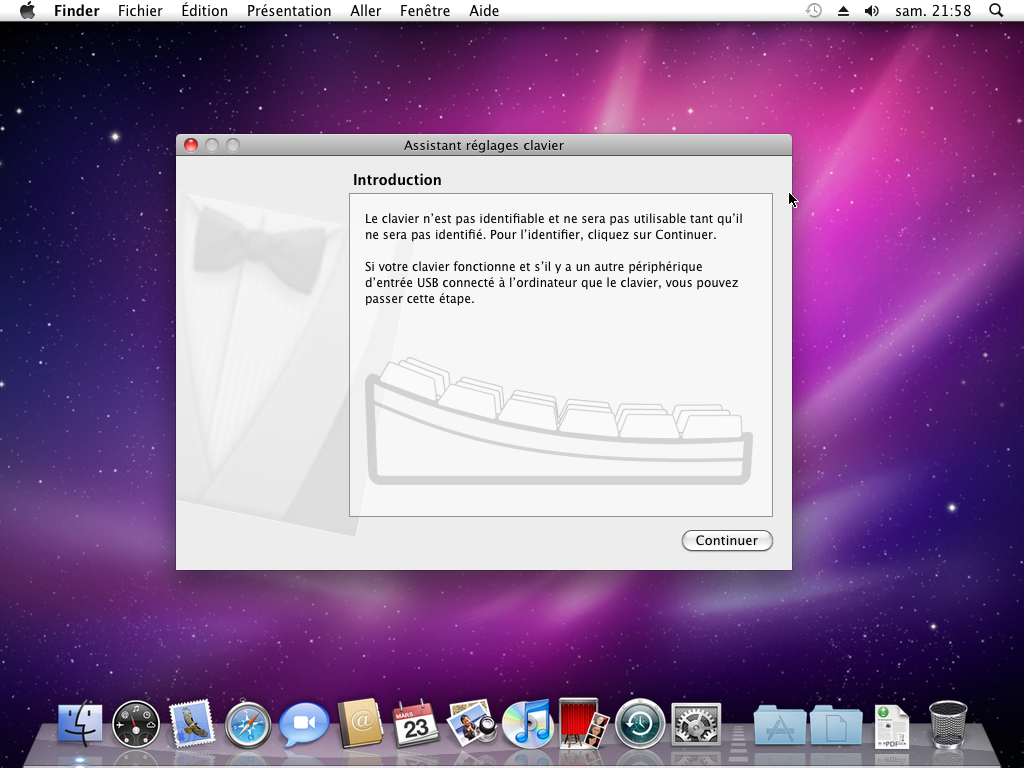Launch iChat from the Dock
Screen dimensions: 1024x768
point(304,723)
